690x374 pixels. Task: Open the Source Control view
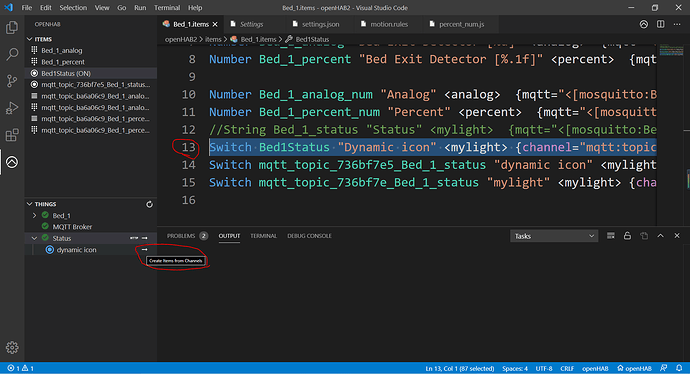[12, 81]
